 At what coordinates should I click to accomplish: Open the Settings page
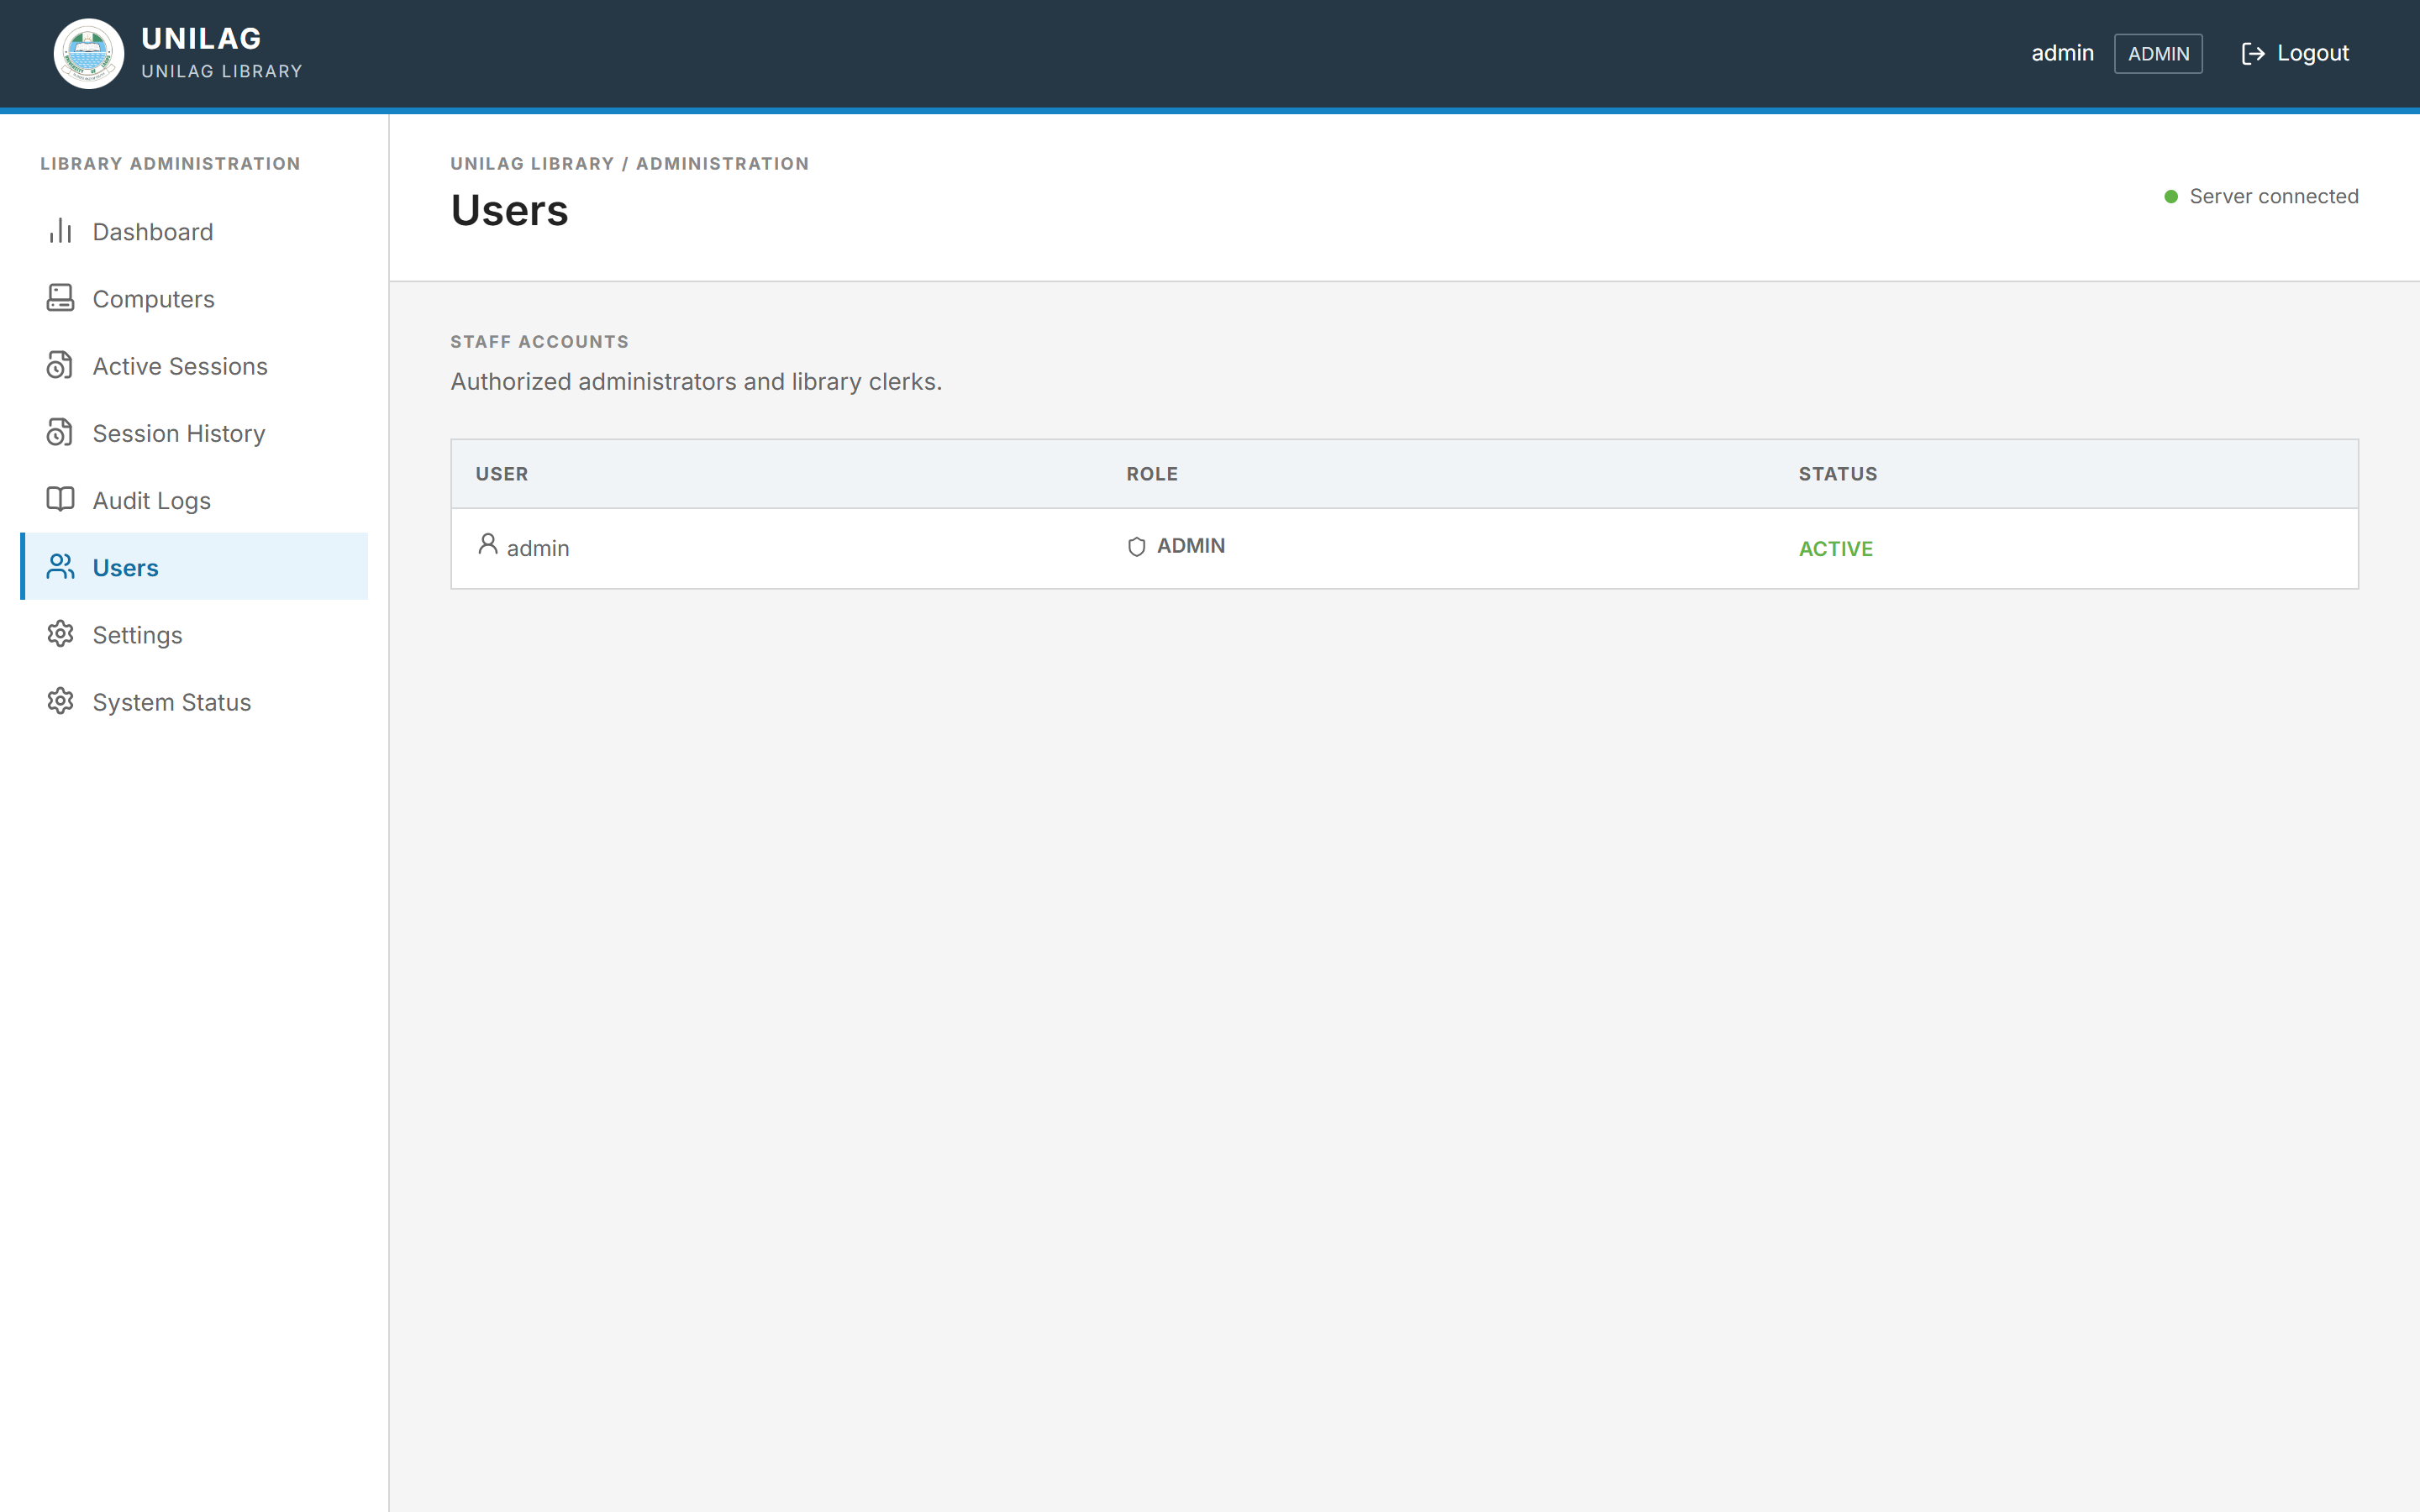[x=194, y=634]
